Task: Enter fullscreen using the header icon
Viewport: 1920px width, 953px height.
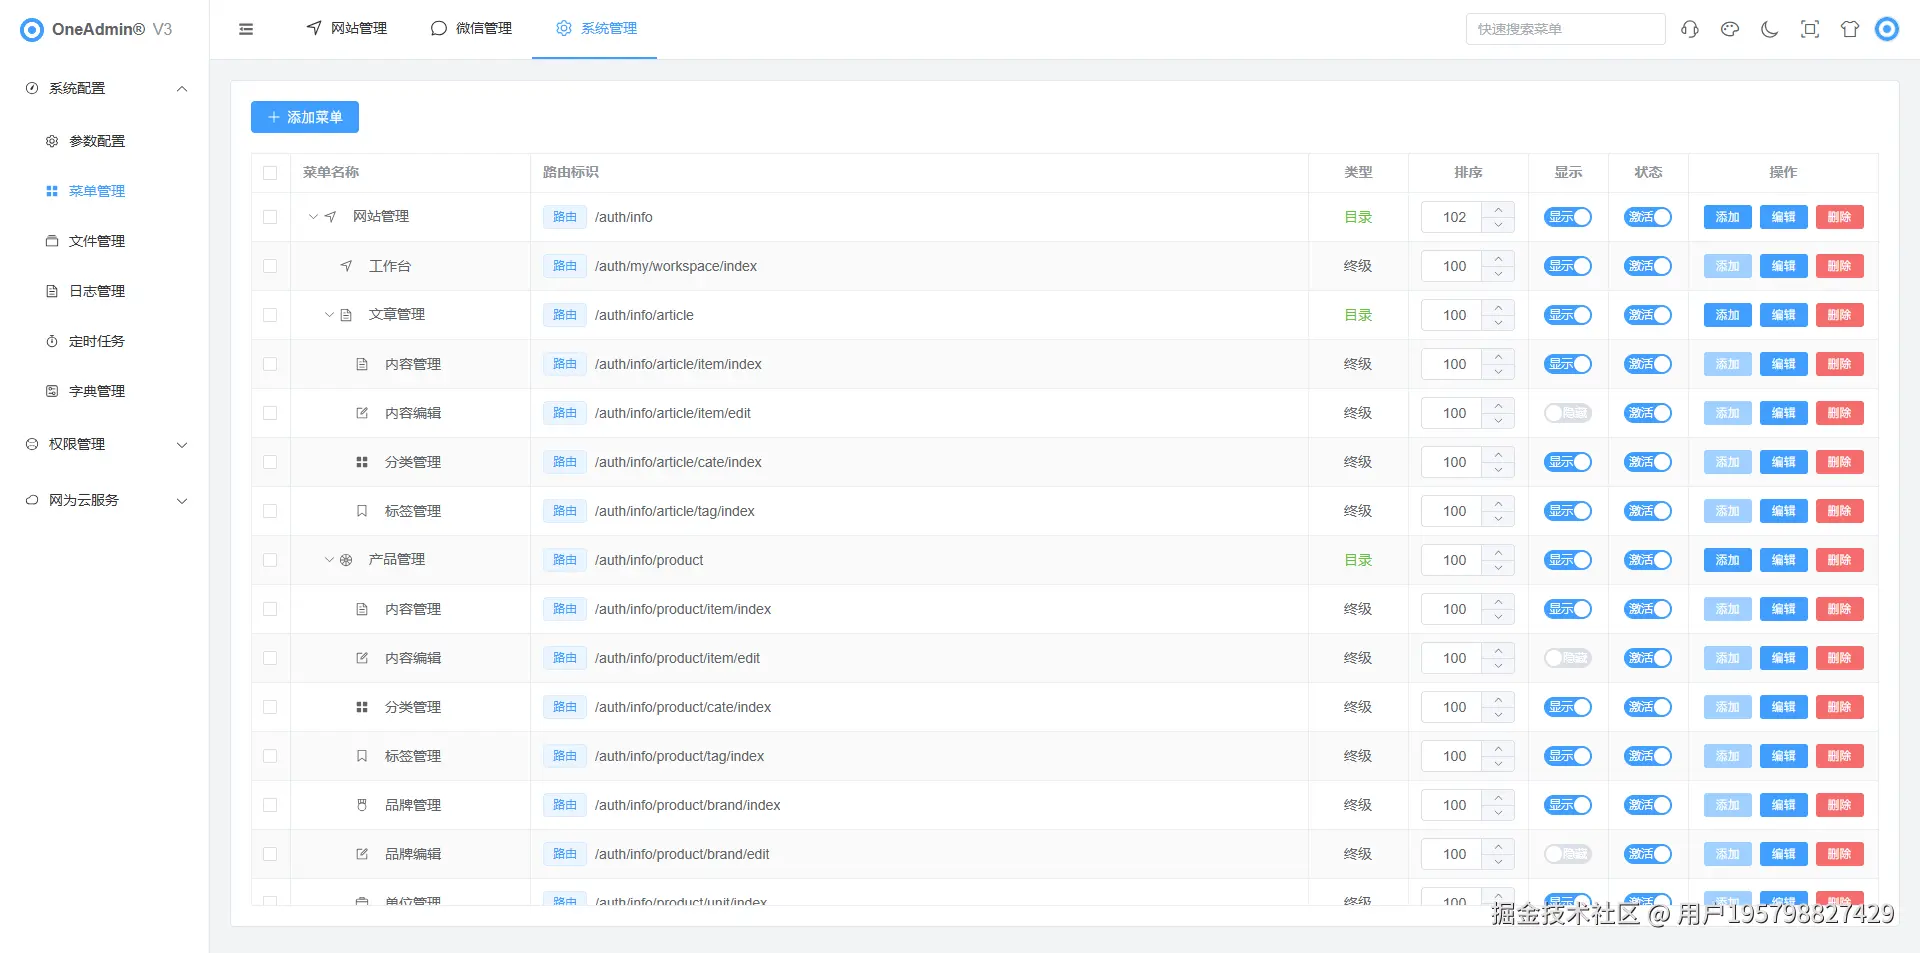Action: coord(1810,29)
